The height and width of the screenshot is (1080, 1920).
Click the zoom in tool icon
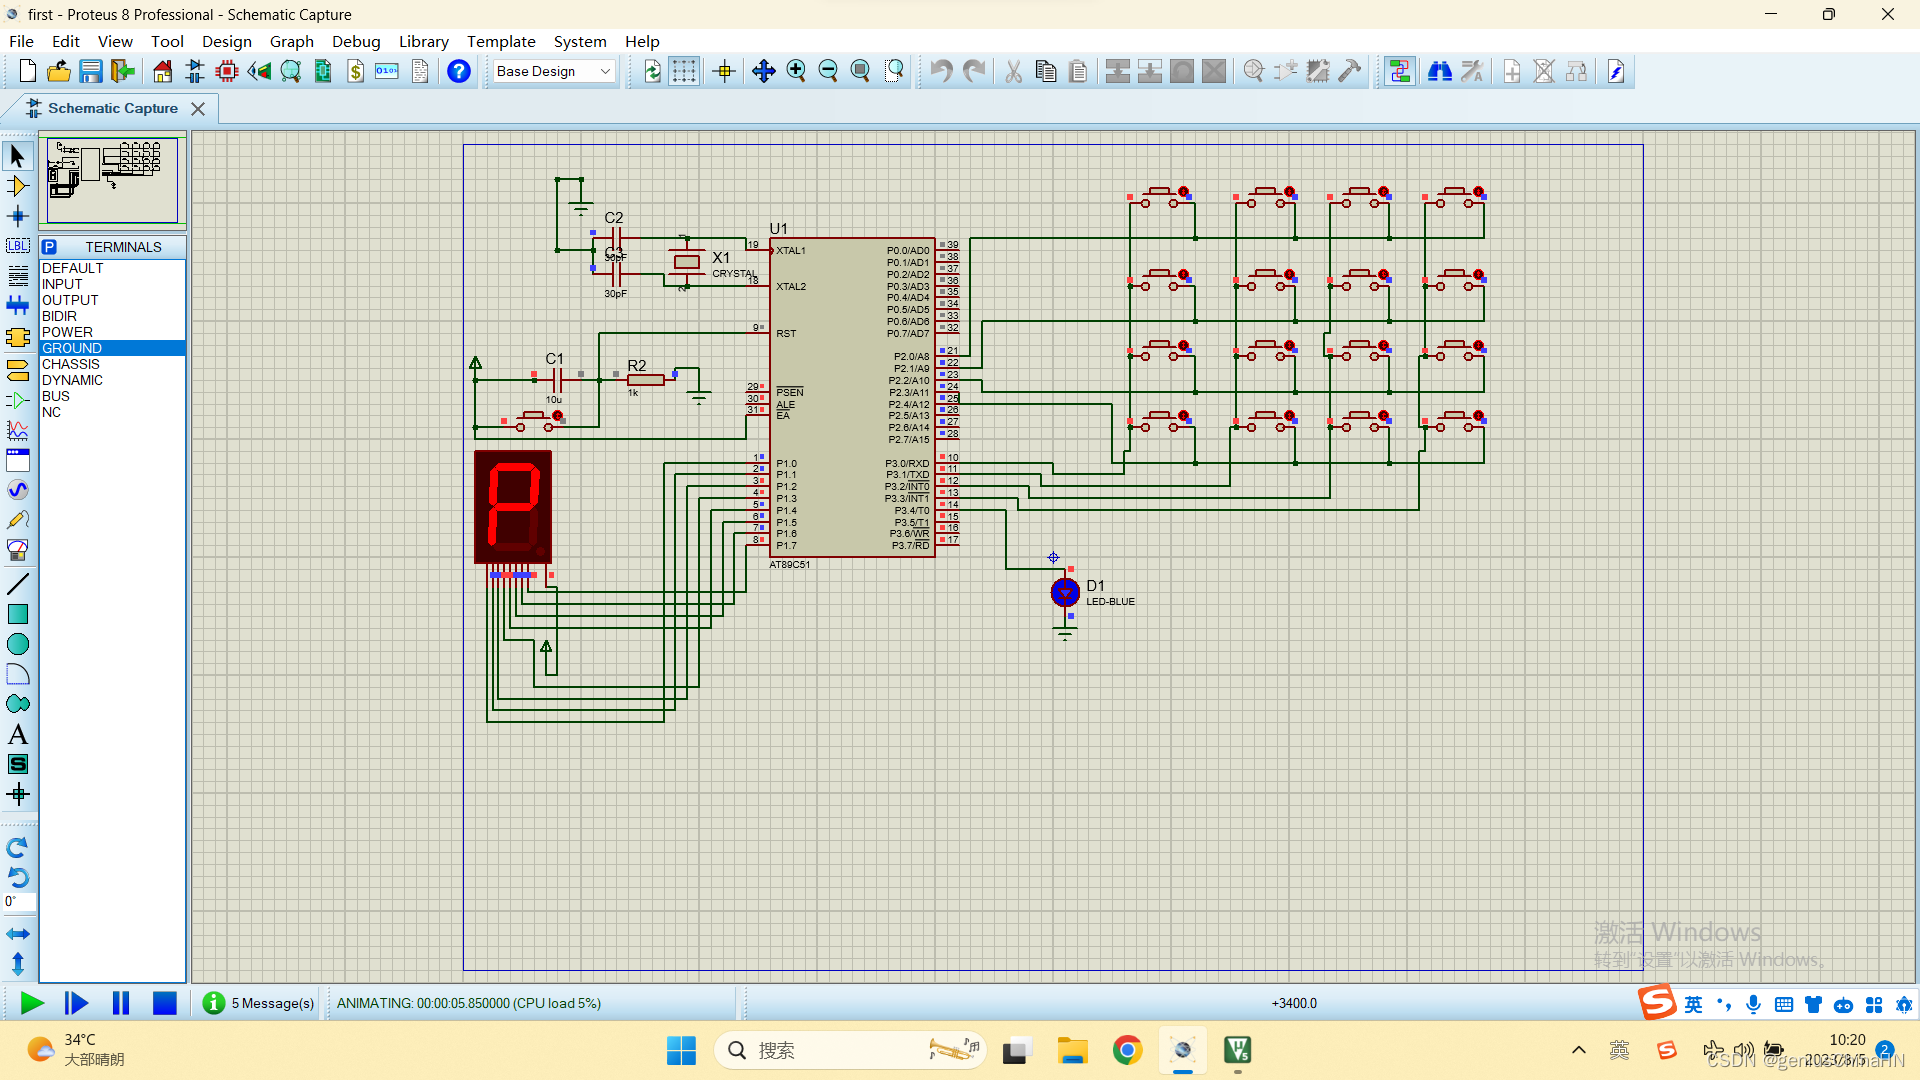pos(796,70)
